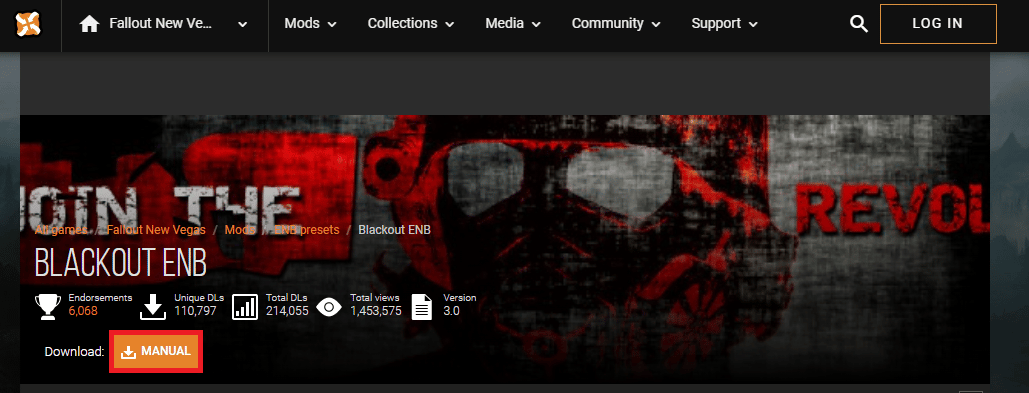This screenshot has height=393, width=1029.
Task: Click the LOG IN button
Action: point(938,24)
